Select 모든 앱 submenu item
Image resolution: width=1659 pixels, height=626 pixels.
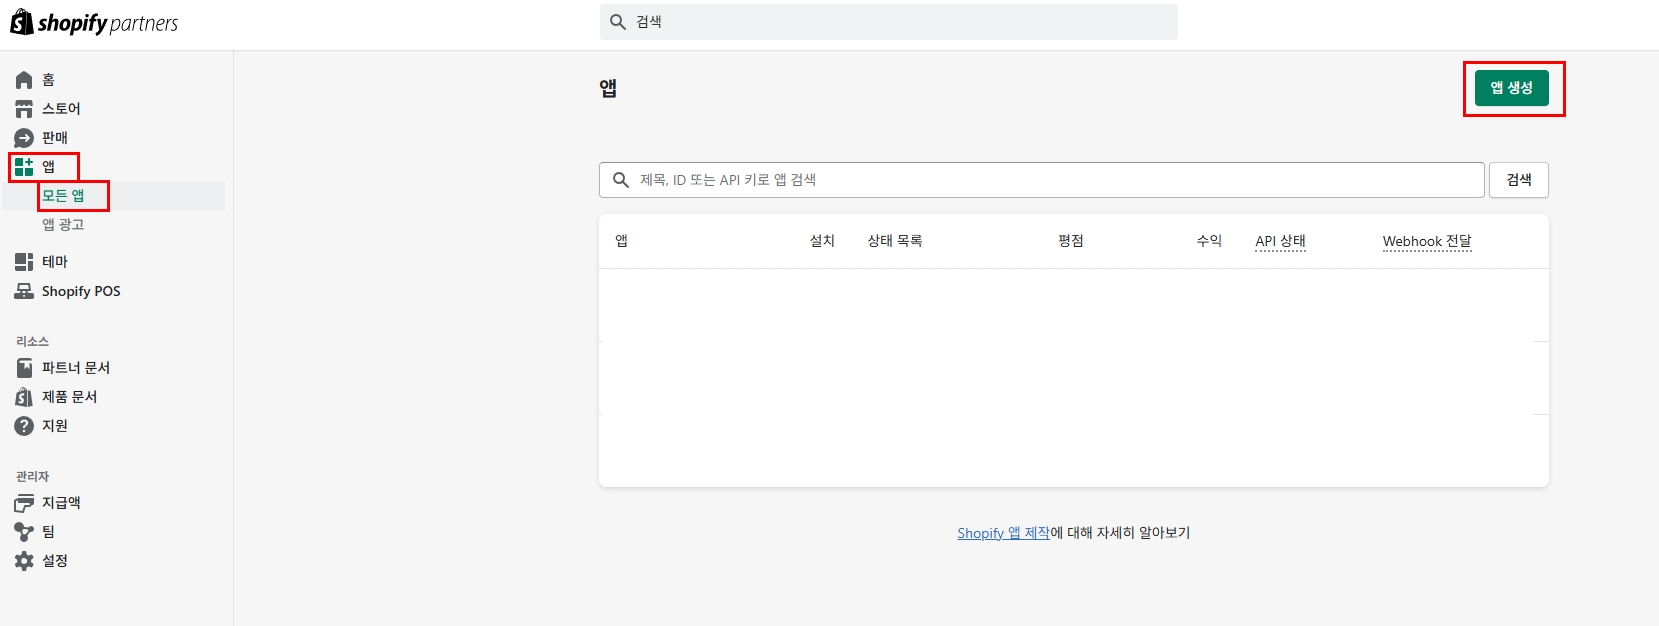[63, 196]
